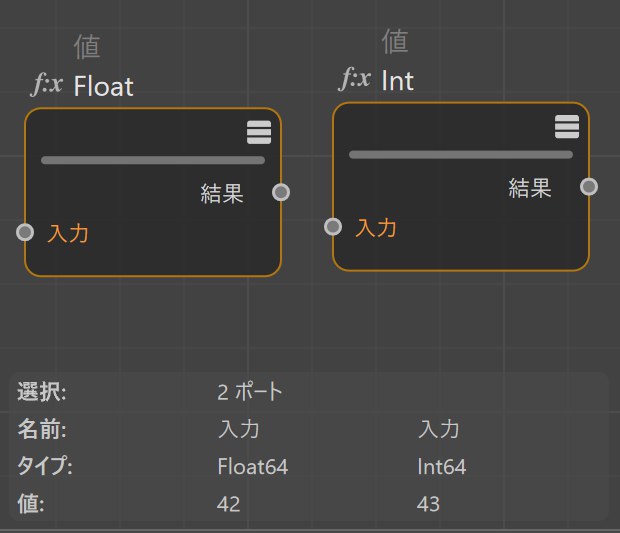The height and width of the screenshot is (533, 620).
Task: Click the orange 入力 label on Float node
Action: click(68, 233)
